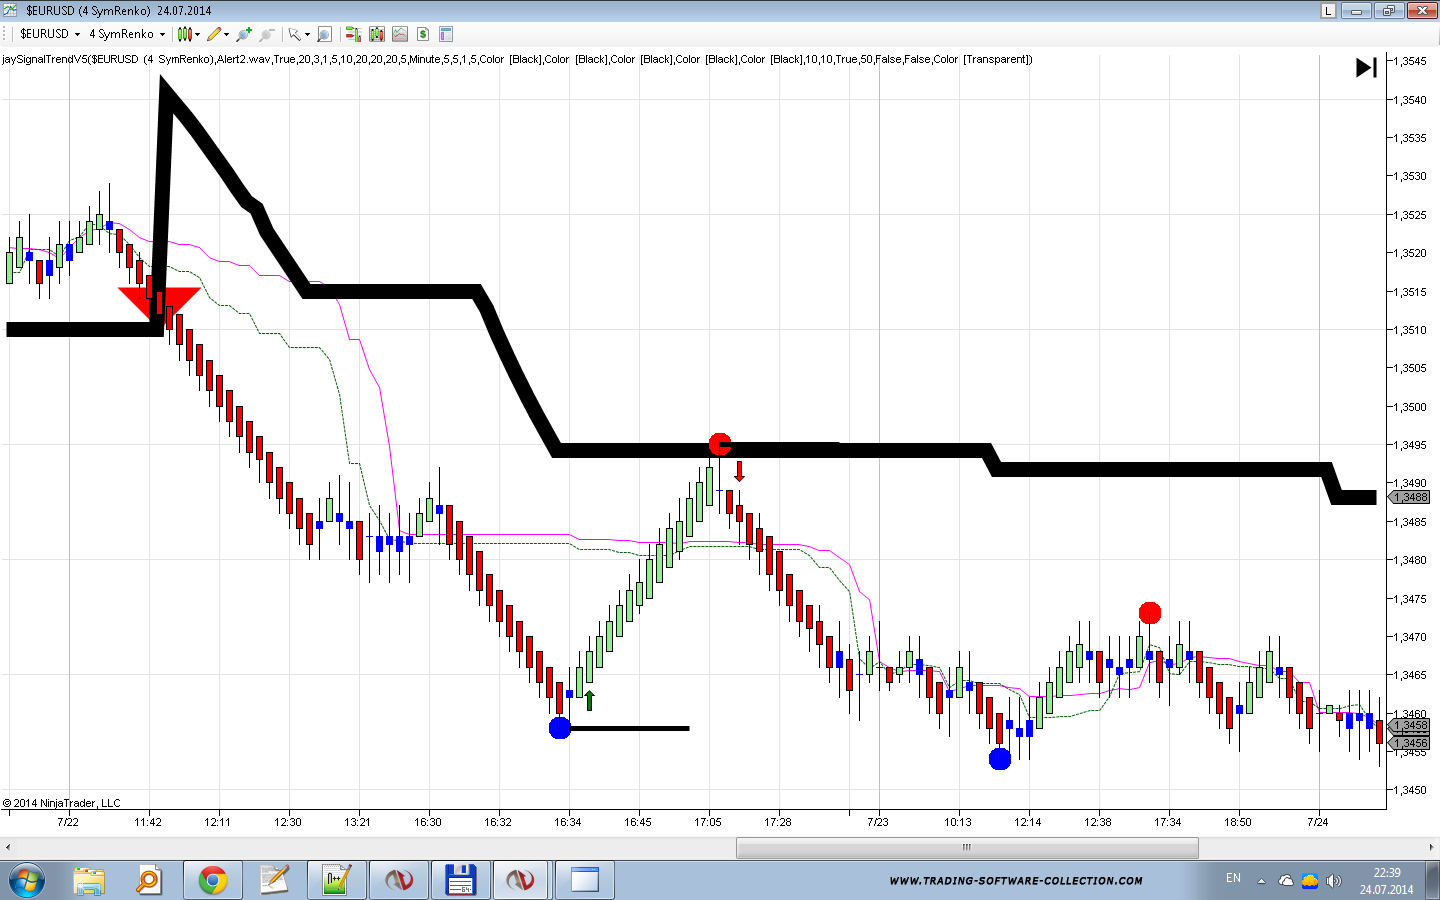Click the horizontal chart scrollbar thumb
This screenshot has width=1440, height=900.
[x=966, y=847]
